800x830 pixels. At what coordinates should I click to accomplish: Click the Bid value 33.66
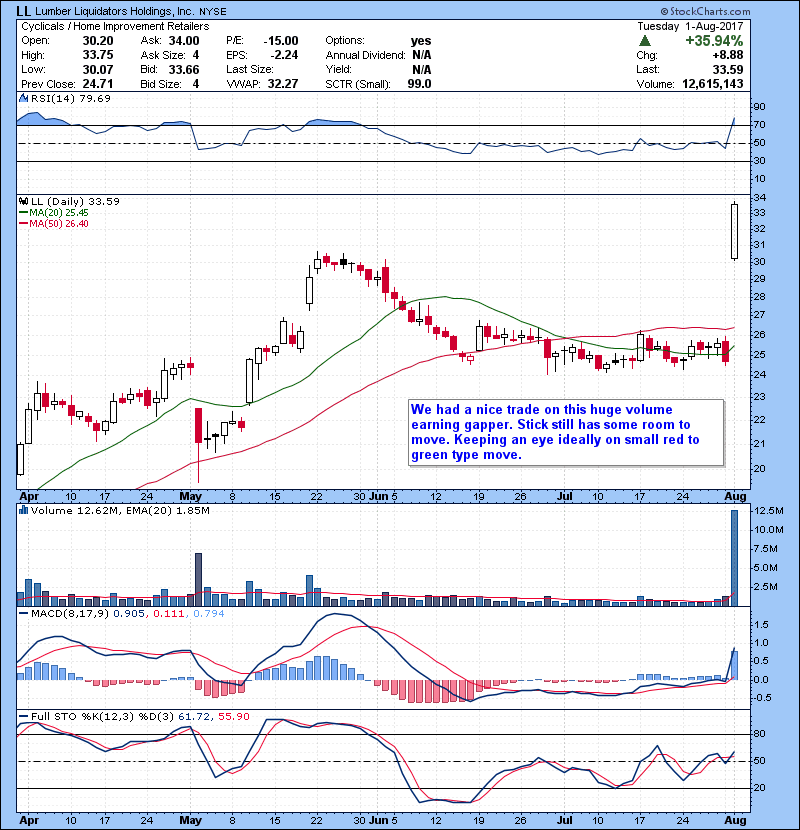click(184, 69)
